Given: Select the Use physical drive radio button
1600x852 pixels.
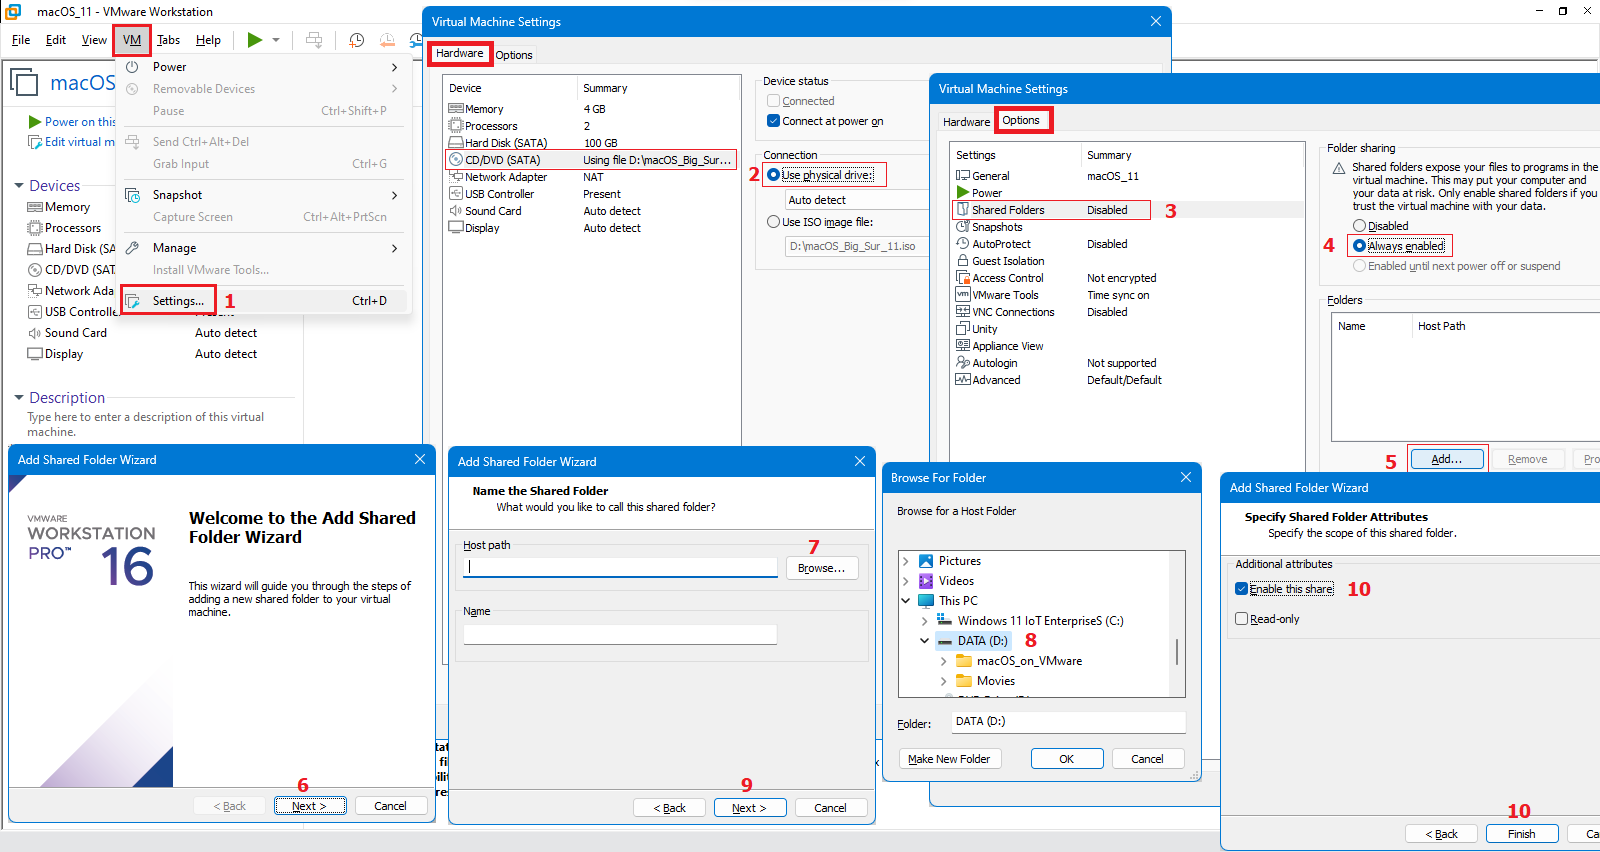Looking at the screenshot, I should (x=773, y=175).
